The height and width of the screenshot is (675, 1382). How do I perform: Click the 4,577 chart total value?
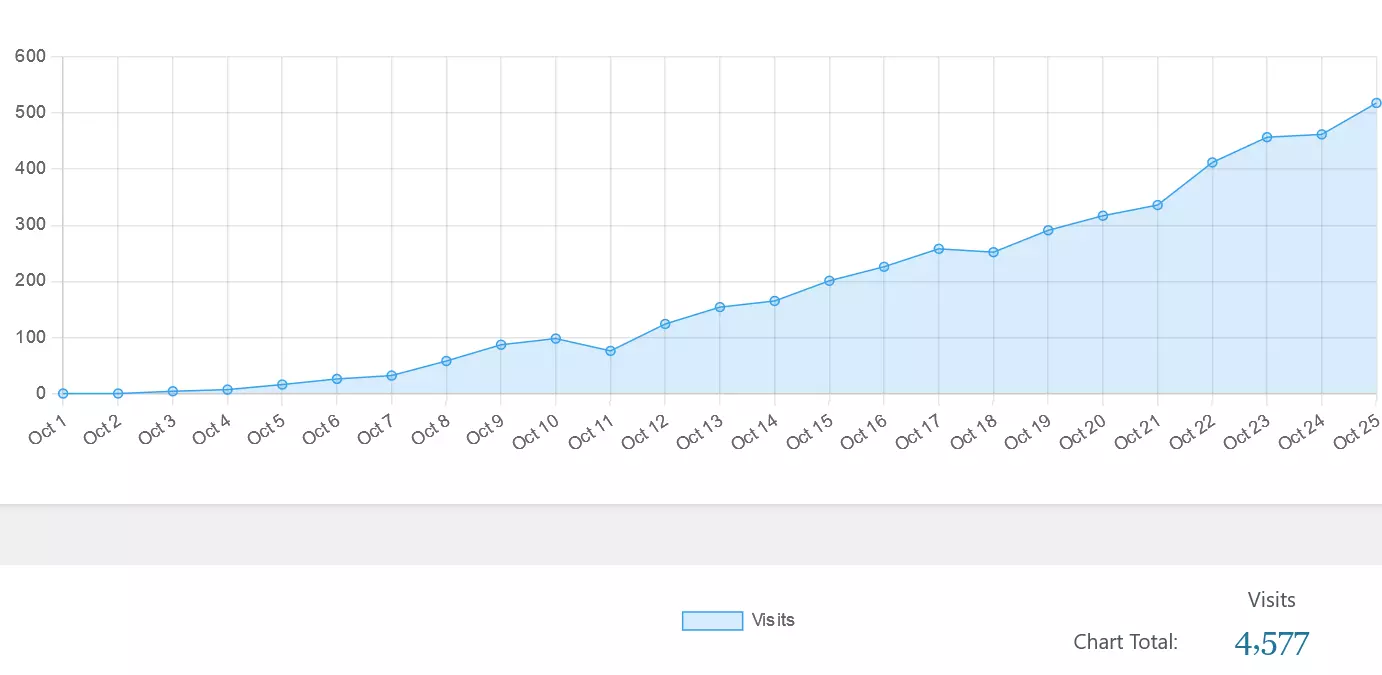coord(1271,644)
